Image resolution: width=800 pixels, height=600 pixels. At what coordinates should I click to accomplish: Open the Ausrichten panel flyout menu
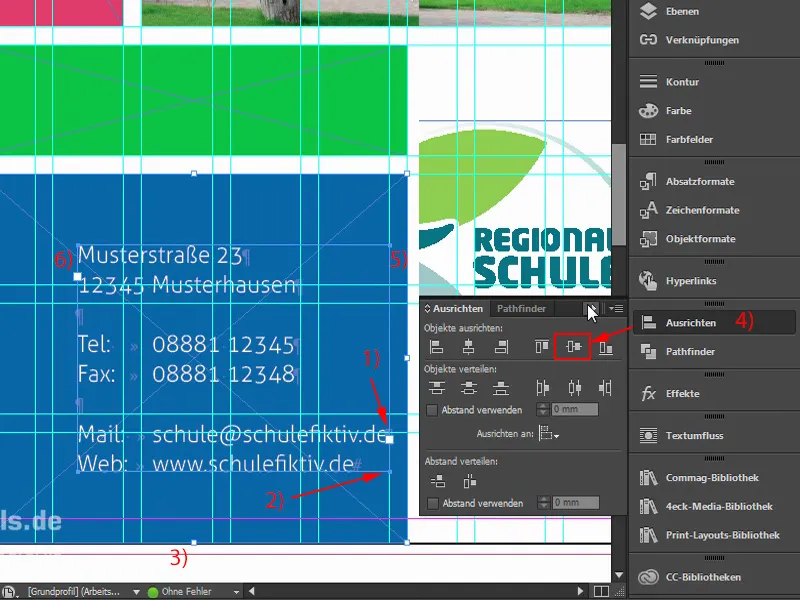tap(616, 309)
